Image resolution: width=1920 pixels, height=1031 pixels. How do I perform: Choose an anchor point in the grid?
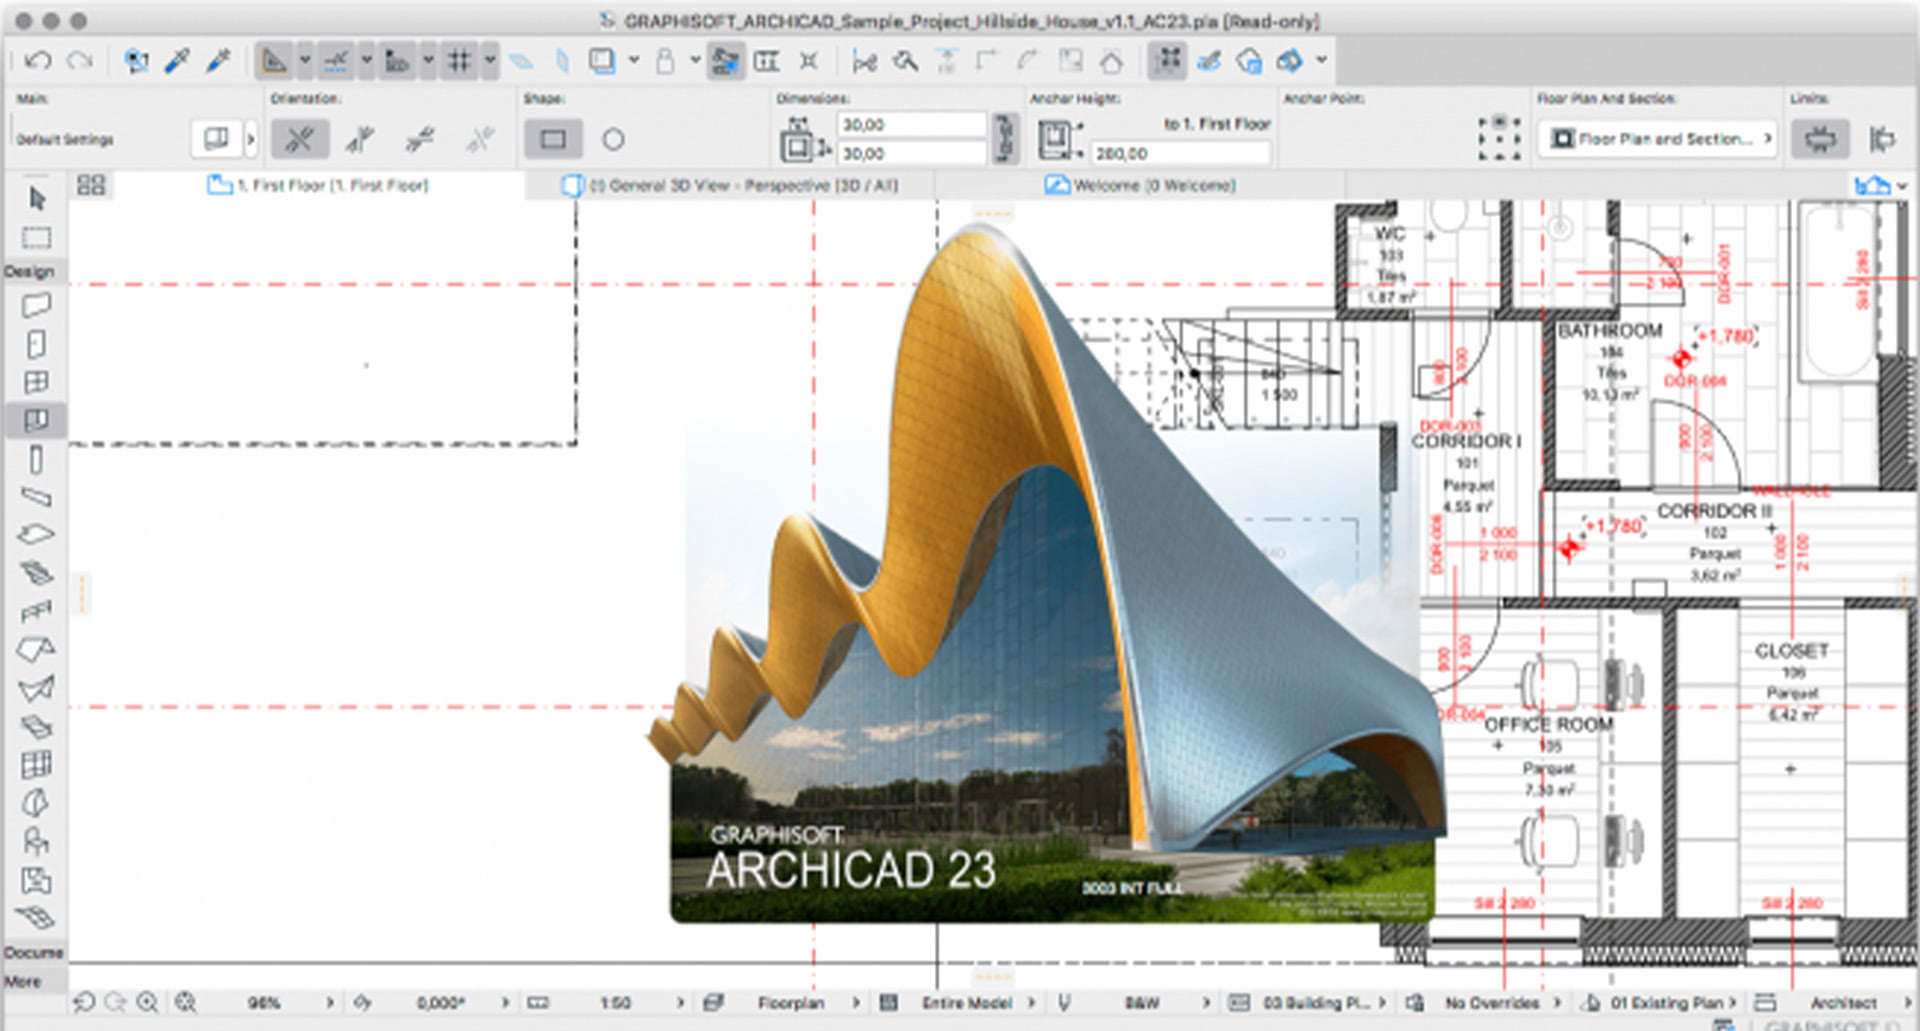1499,138
